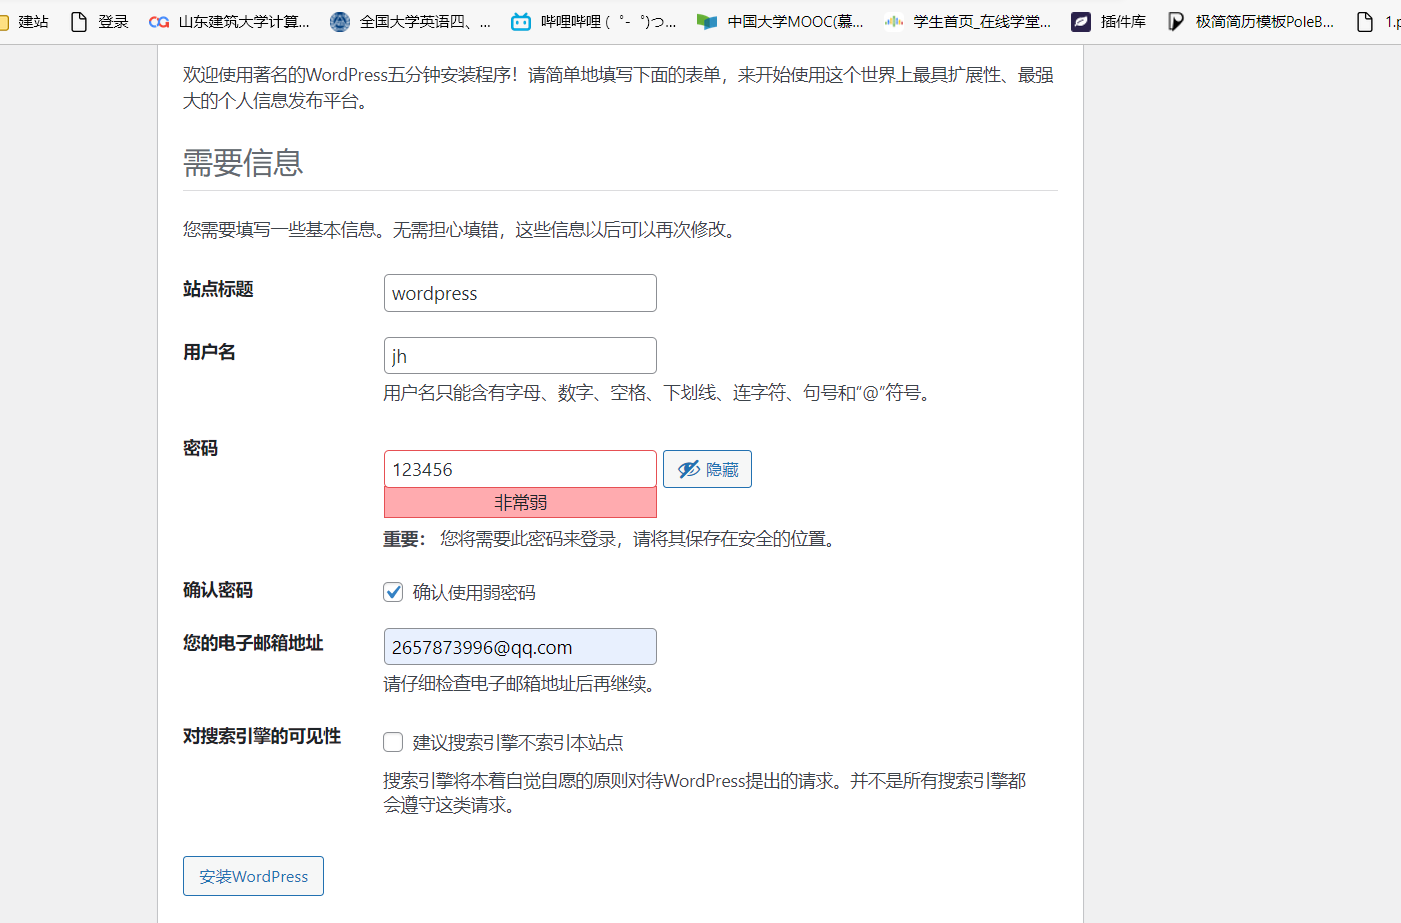This screenshot has width=1401, height=923.
Task: Open the 中国大学MOOC bookmark label
Action: pos(795,21)
